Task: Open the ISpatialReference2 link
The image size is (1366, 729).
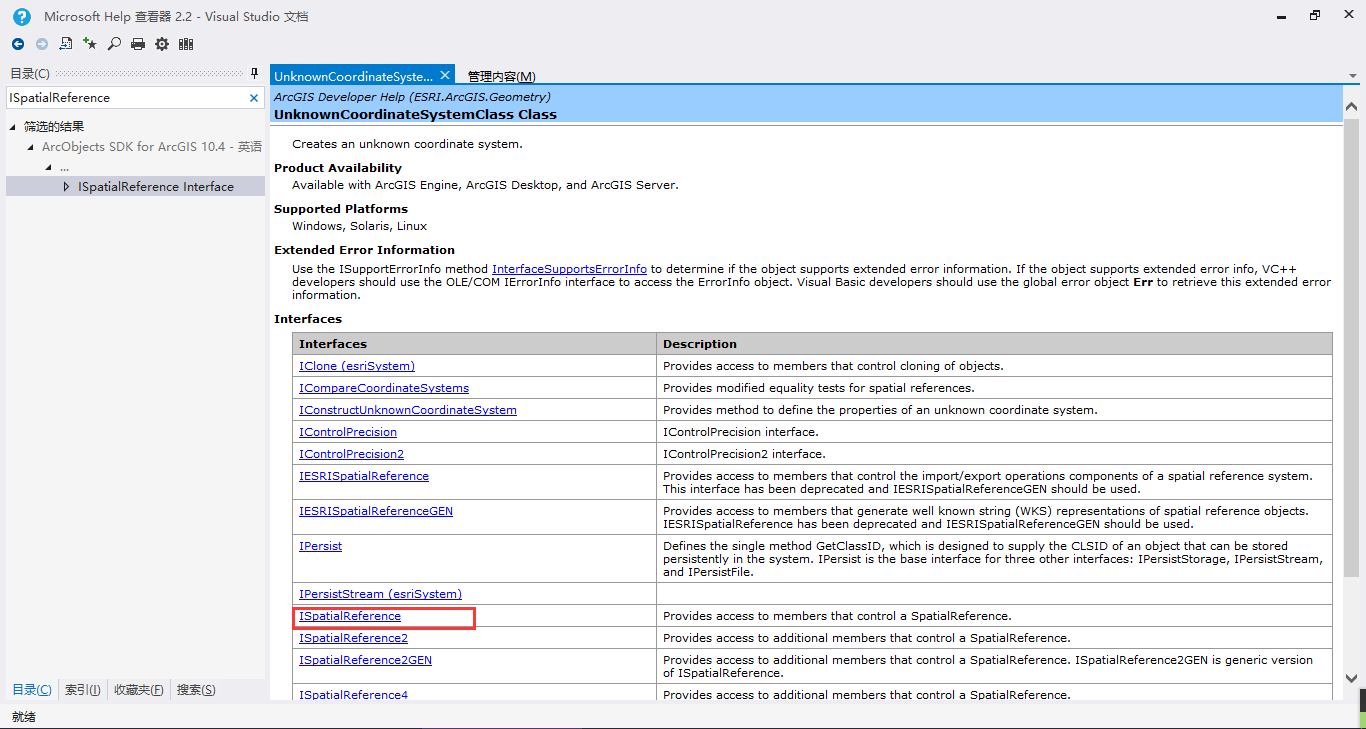Action: [353, 638]
